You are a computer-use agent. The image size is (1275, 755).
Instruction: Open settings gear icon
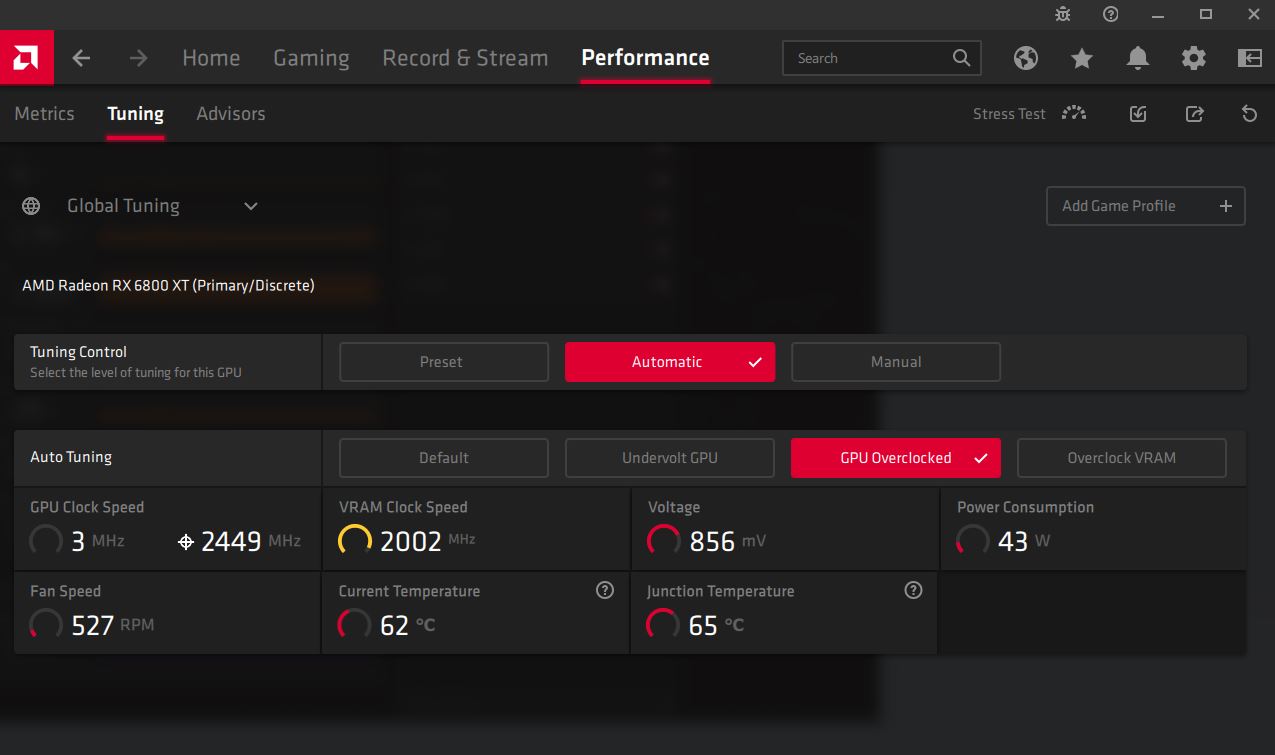tap(1194, 58)
